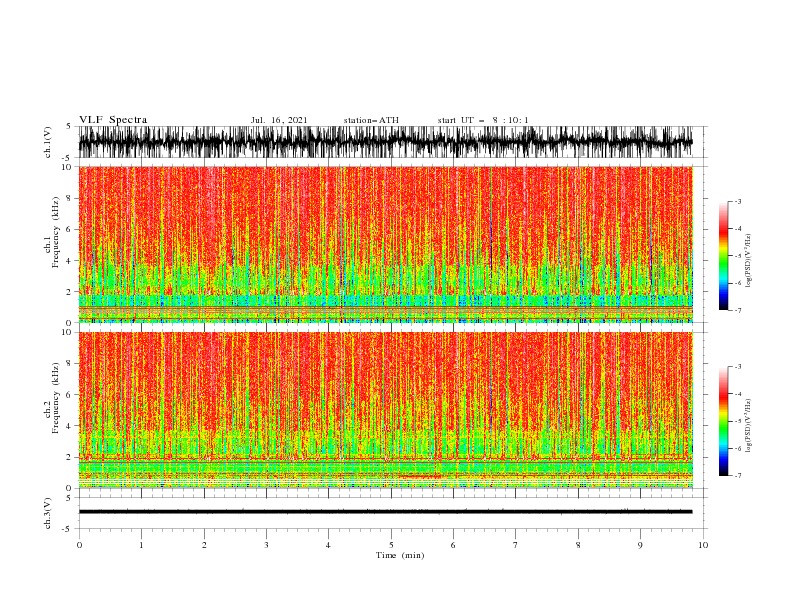Click the ch.3 flat voltage trace

click(385, 512)
